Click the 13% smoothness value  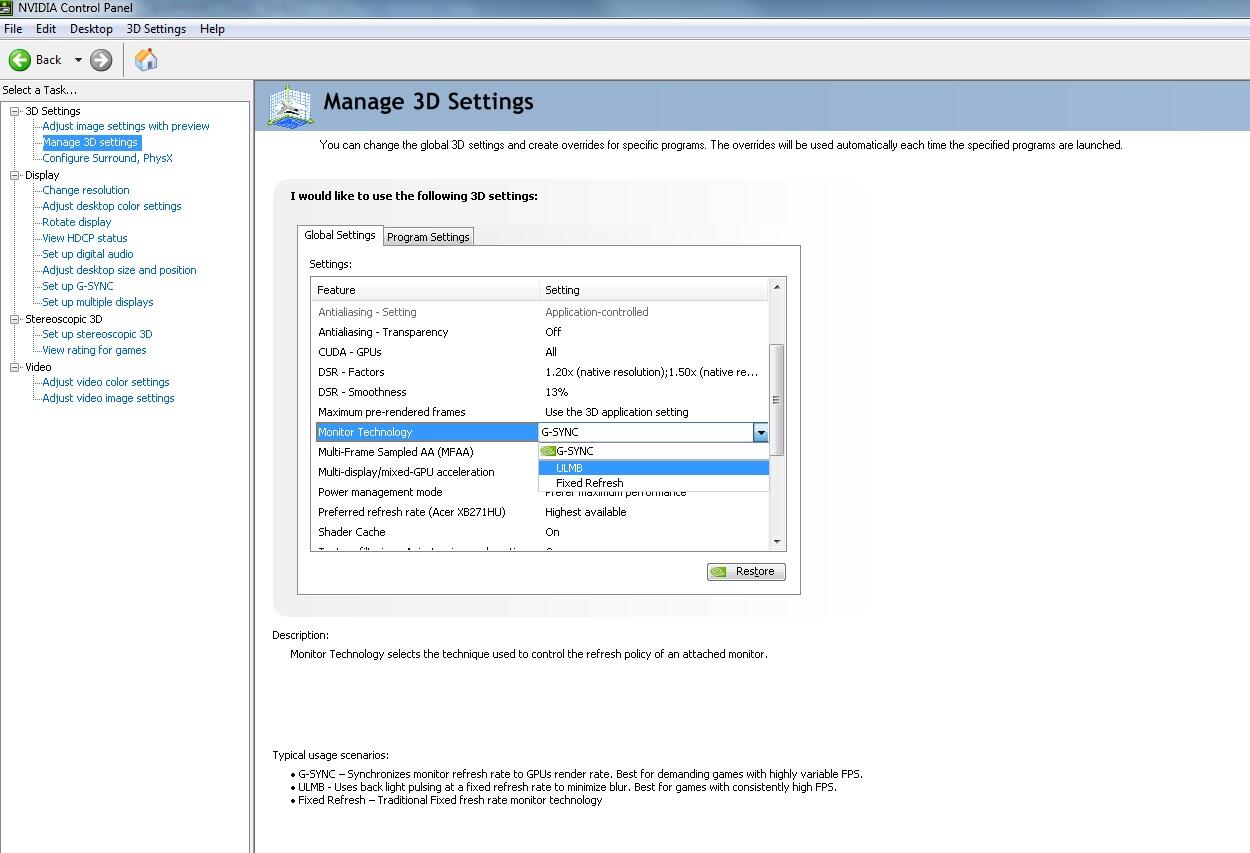[x=556, y=392]
